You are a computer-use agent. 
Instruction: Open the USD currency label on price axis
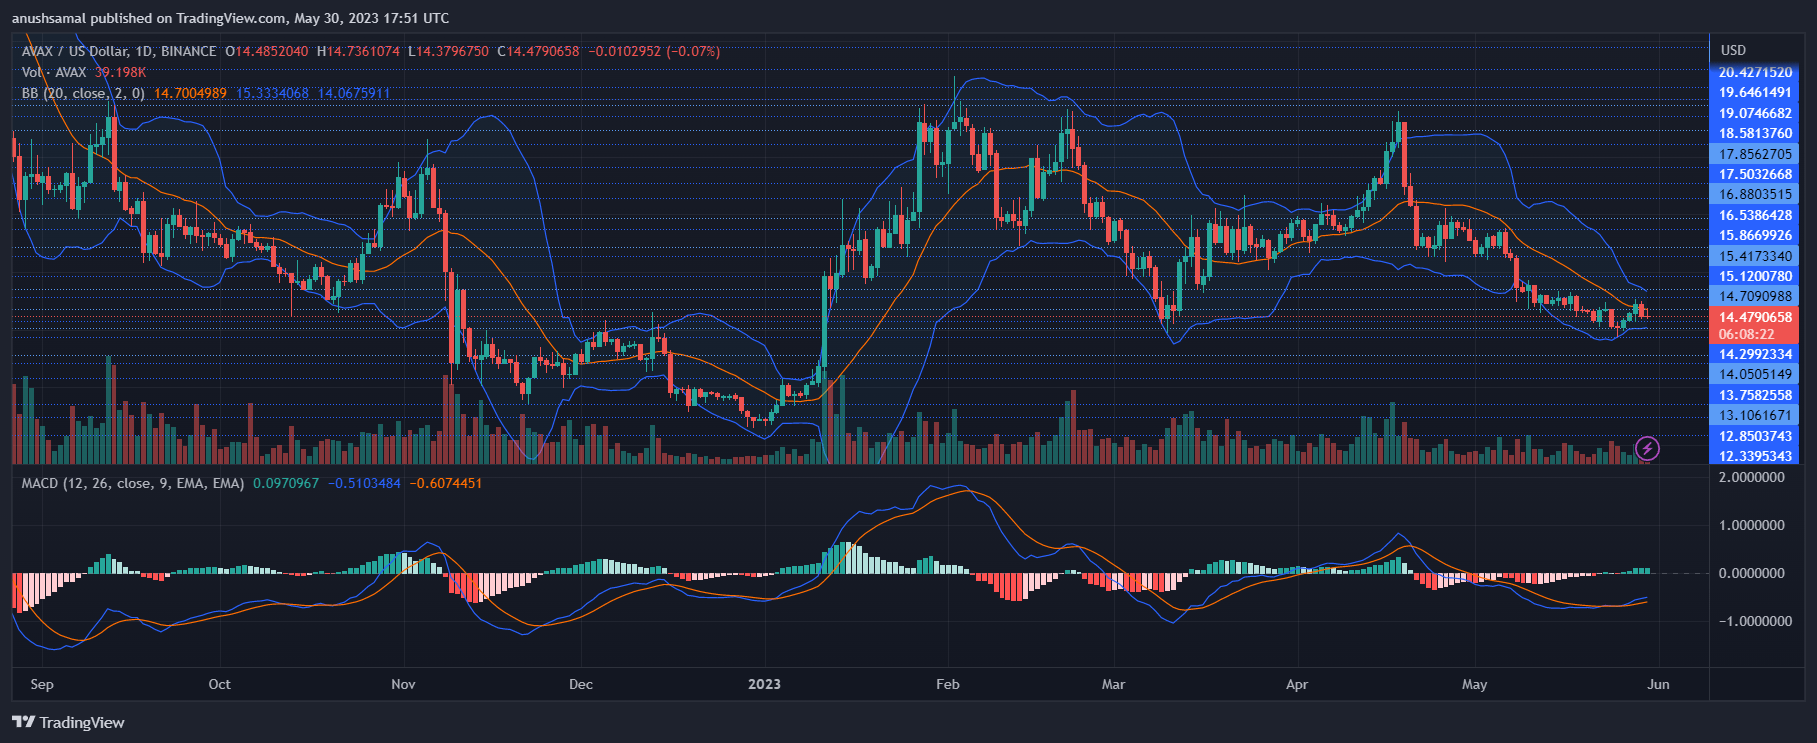point(1733,50)
